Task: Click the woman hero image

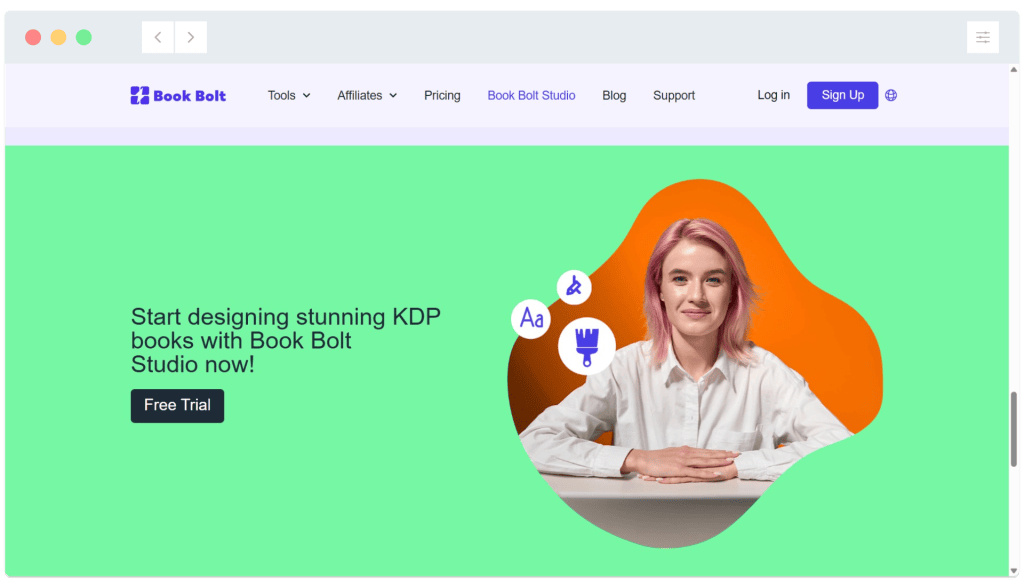Action: tap(695, 363)
